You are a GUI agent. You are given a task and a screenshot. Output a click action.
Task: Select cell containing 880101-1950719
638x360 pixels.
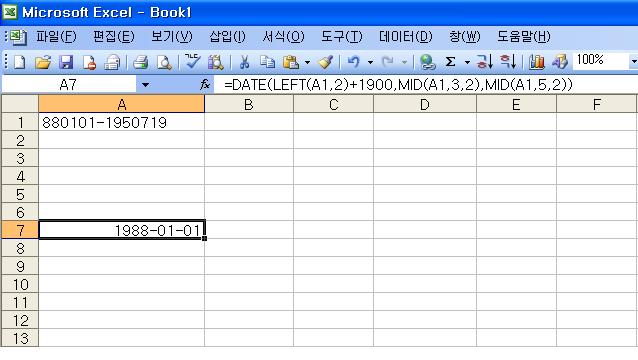[122, 122]
